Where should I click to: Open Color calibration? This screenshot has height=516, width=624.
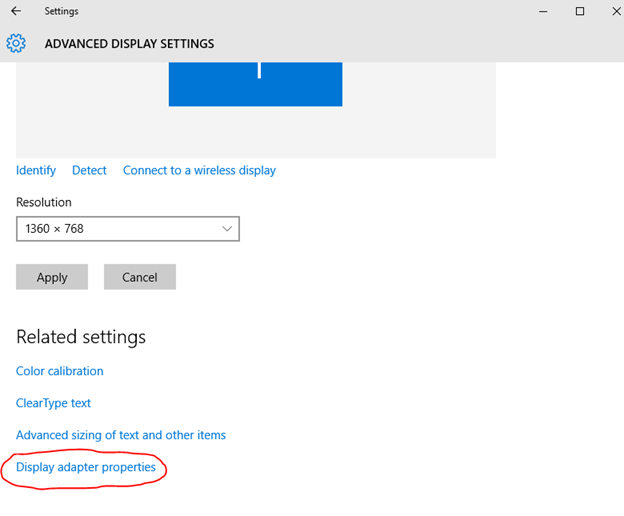[60, 371]
